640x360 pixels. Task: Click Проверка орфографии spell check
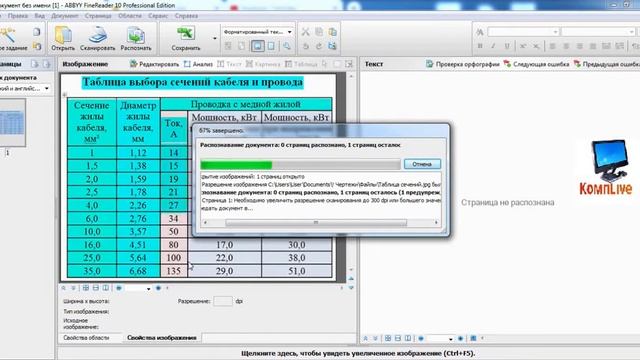pyautogui.click(x=462, y=64)
